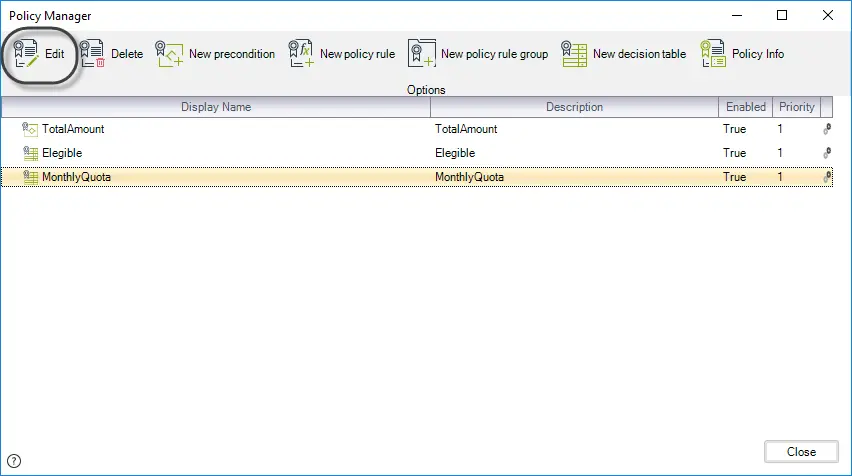Click the New policy rule label
852x476 pixels.
[x=358, y=54]
